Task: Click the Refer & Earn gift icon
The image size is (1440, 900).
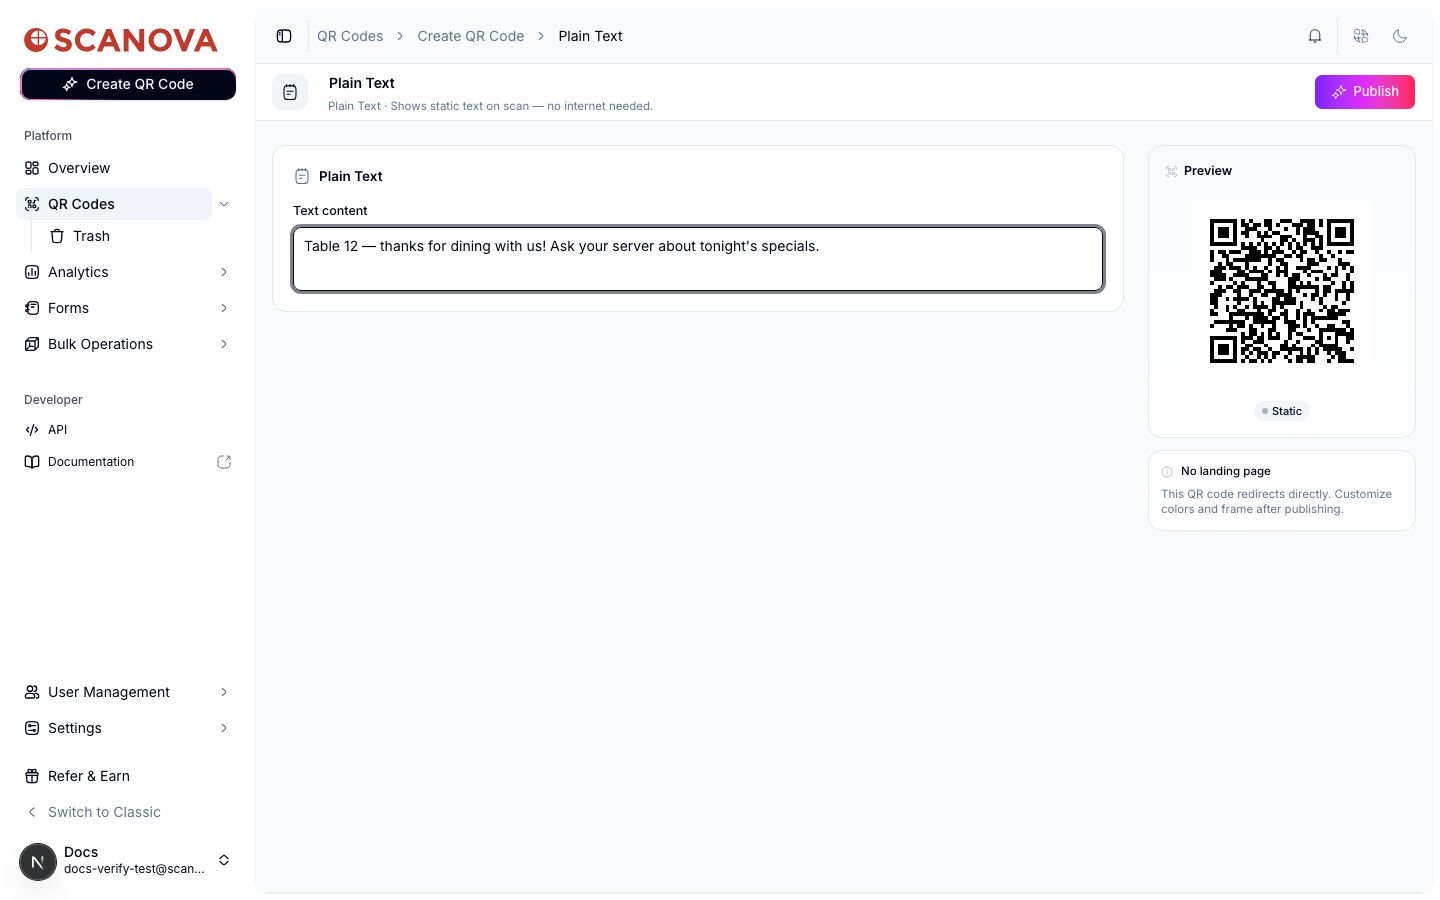Action: tap(32, 776)
